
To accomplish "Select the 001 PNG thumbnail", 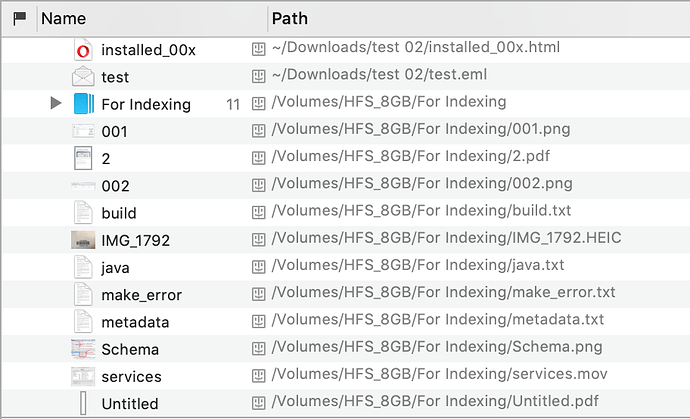I will tap(83, 131).
